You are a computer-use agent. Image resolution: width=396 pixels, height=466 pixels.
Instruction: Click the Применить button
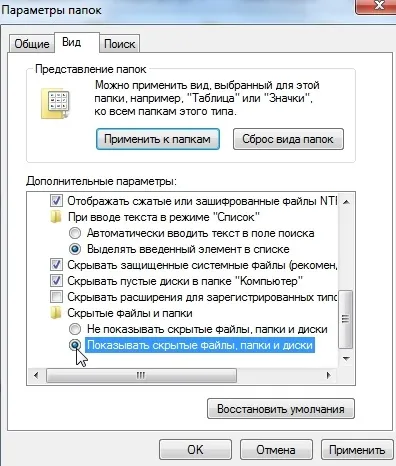click(357, 450)
